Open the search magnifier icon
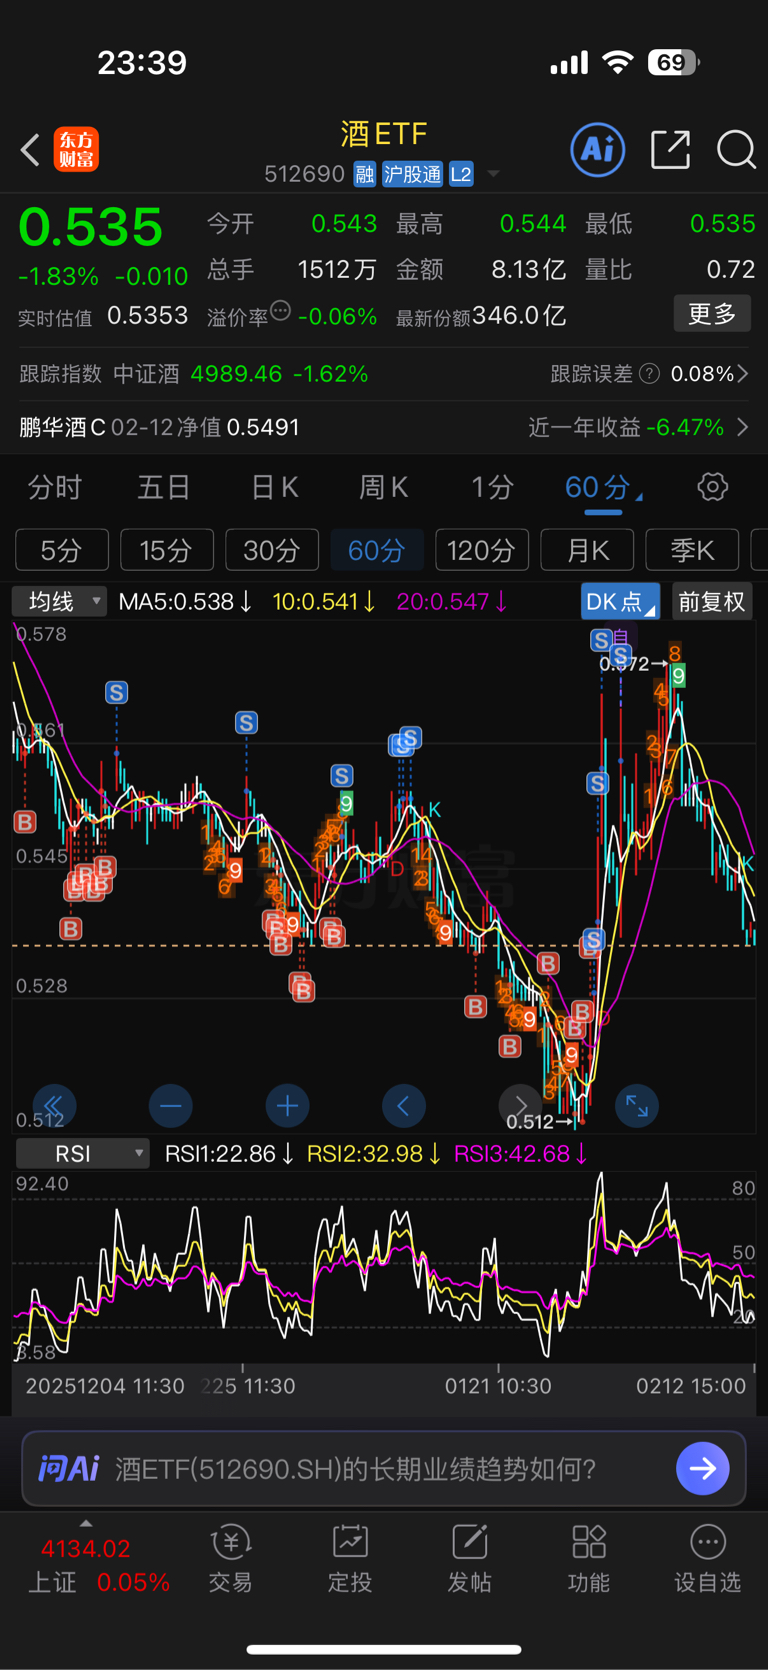Screen dimensions: 768x1670 pyautogui.click(x=736, y=150)
